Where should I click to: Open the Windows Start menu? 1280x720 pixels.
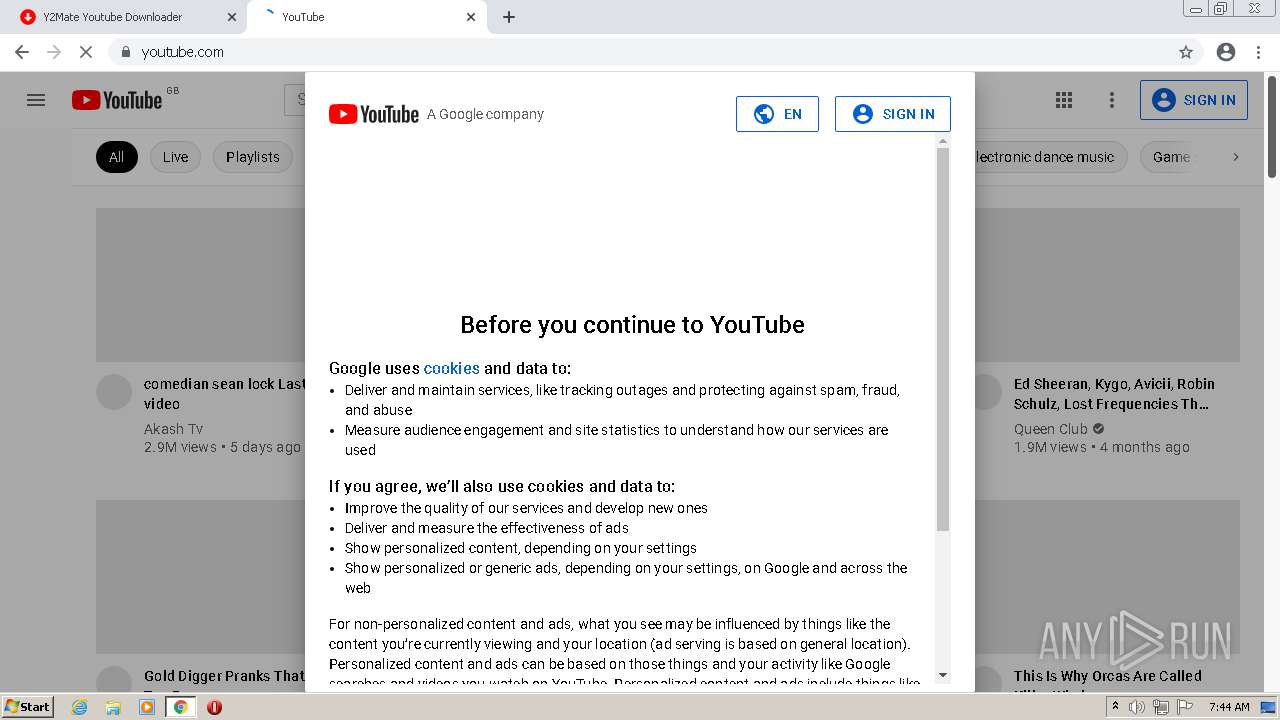click(x=28, y=707)
